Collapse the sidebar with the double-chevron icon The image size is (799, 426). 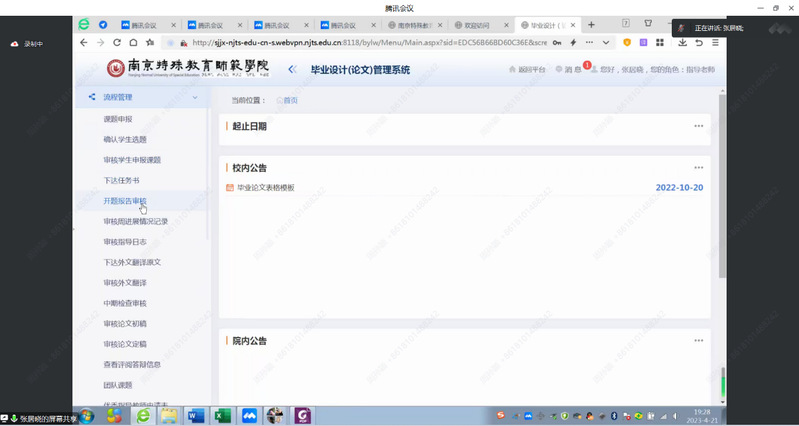click(292, 69)
